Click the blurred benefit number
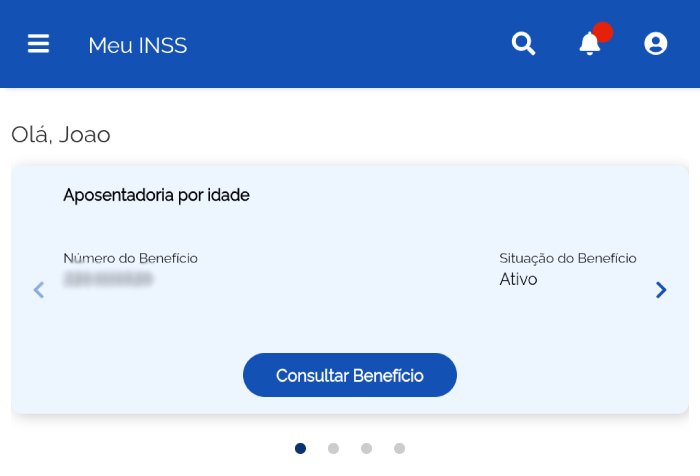 tap(108, 280)
